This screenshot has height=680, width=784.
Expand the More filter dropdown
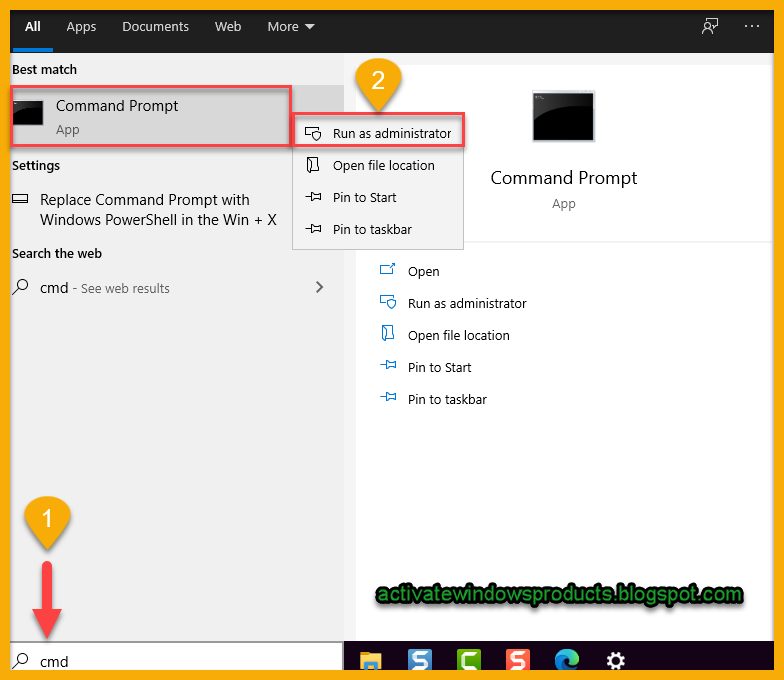pyautogui.click(x=290, y=26)
